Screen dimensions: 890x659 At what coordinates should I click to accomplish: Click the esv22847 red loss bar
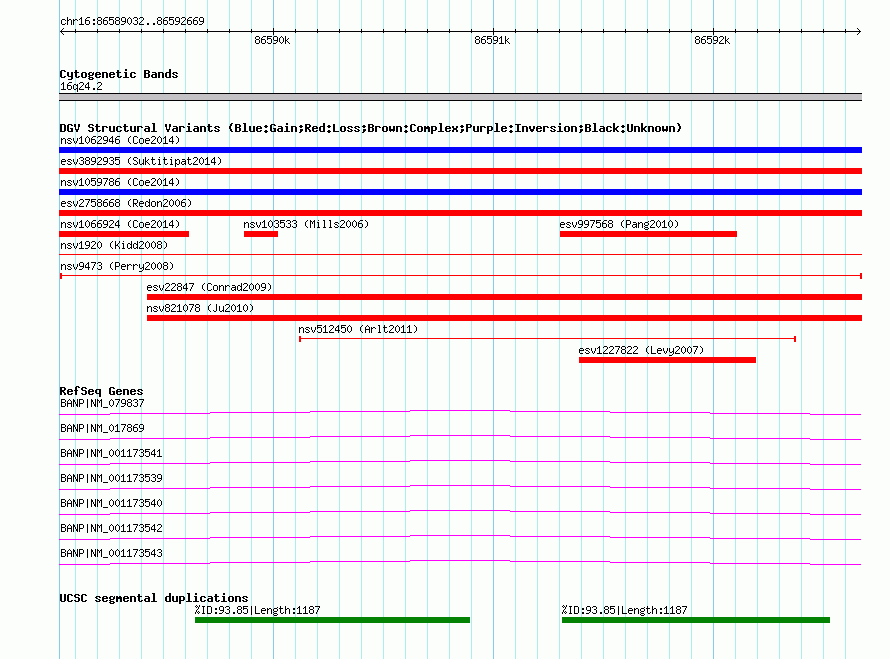[505, 297]
